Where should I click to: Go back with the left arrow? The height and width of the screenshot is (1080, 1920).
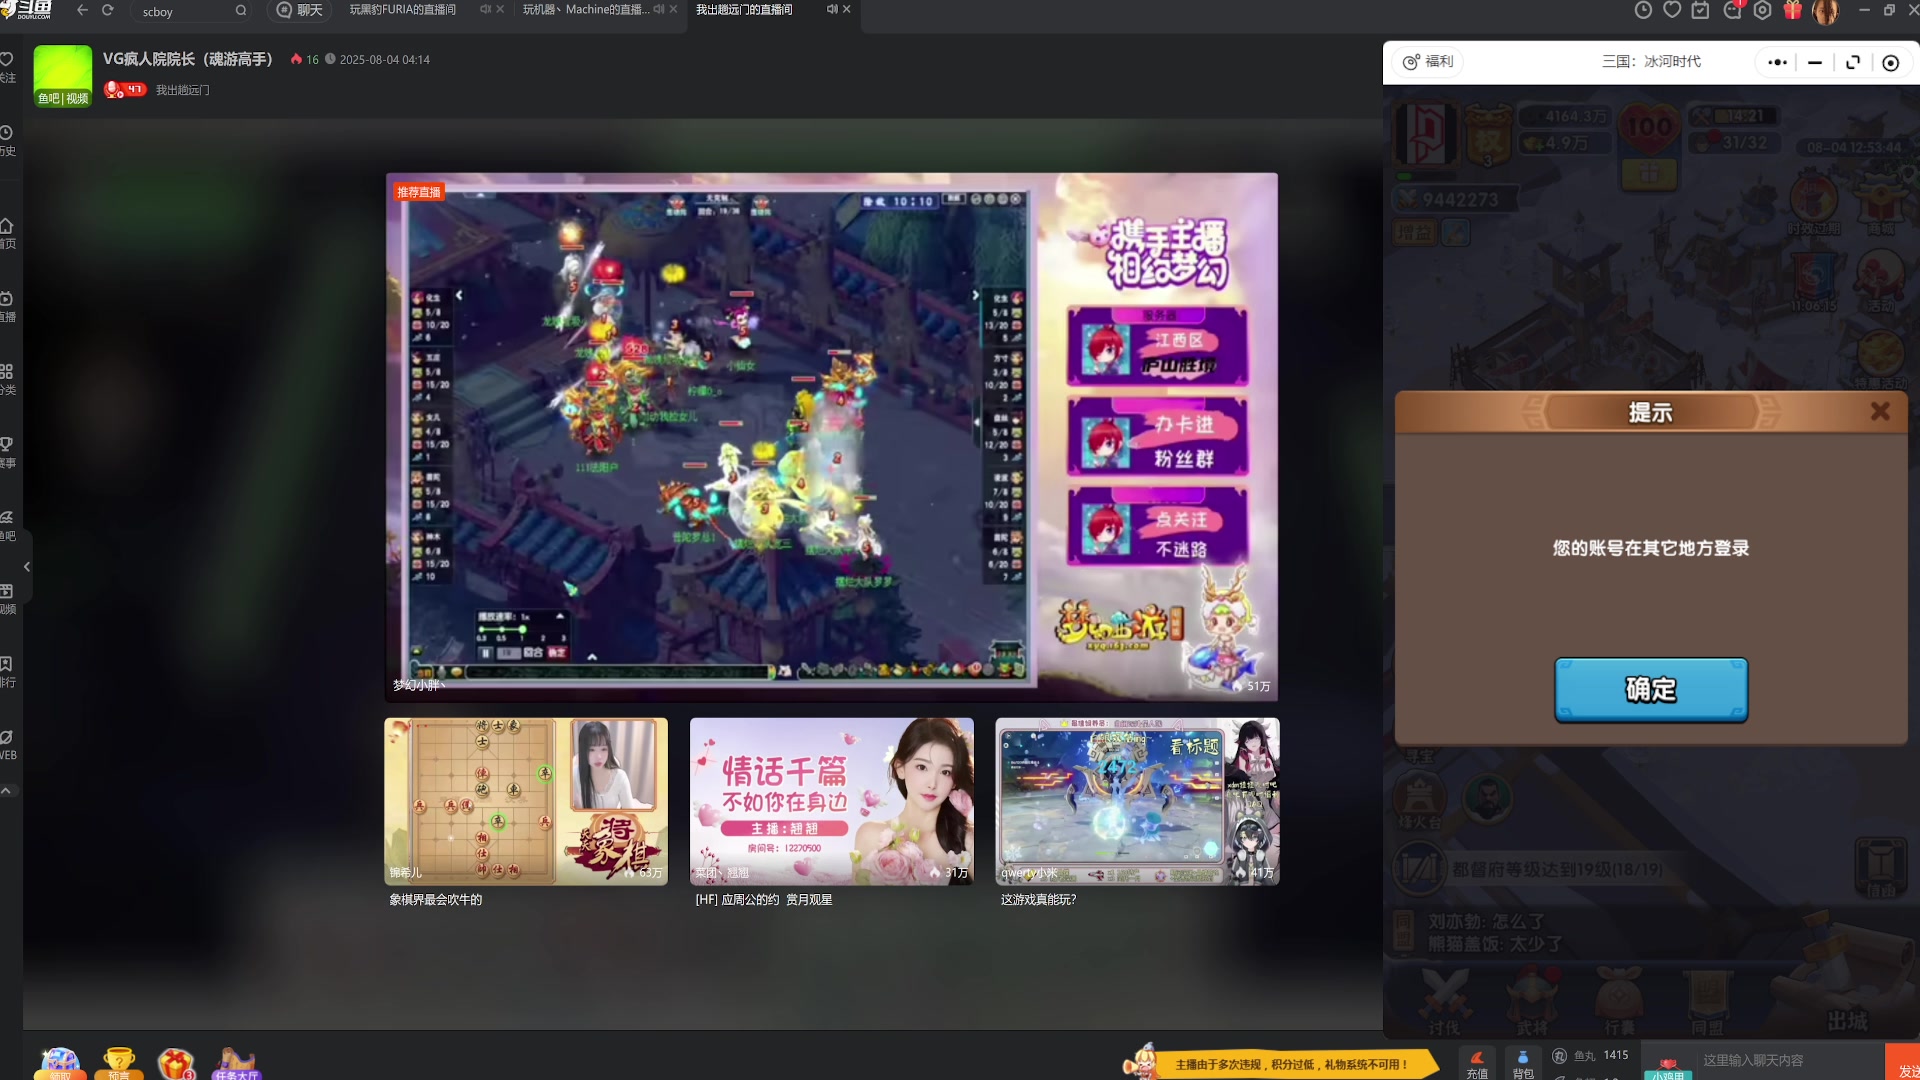click(82, 10)
